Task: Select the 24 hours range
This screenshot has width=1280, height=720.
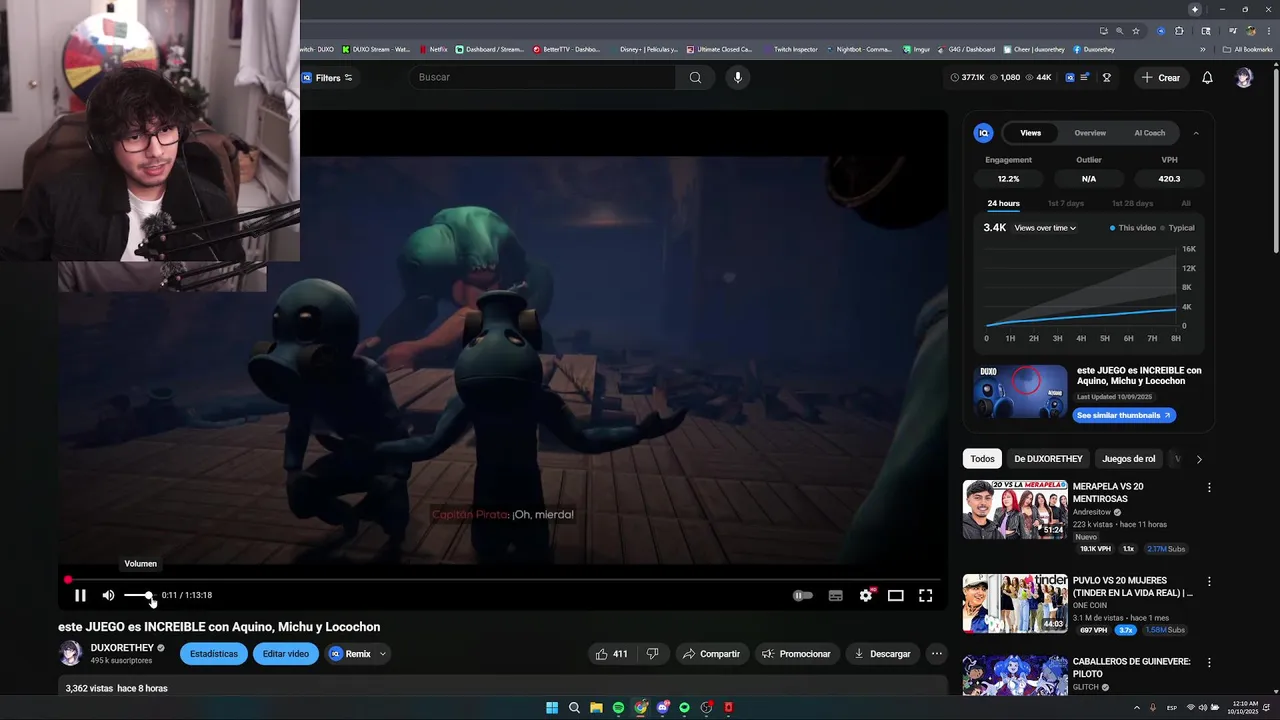Action: point(1003,203)
